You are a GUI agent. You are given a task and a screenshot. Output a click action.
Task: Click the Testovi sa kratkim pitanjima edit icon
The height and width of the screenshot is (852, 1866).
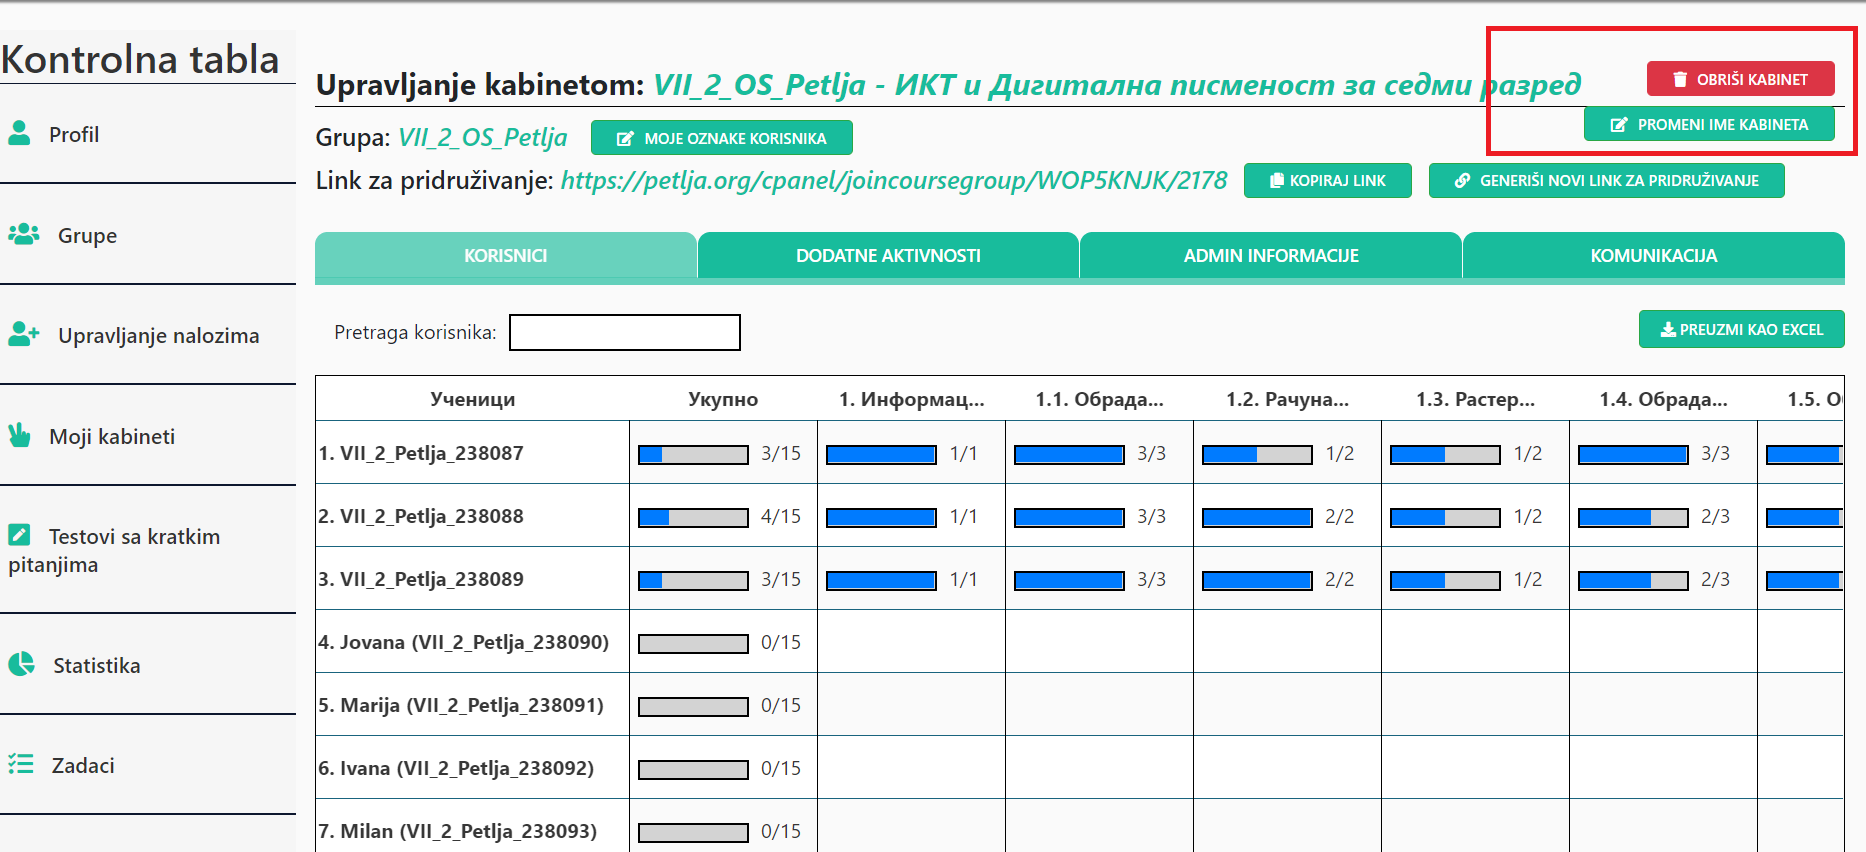(19, 535)
